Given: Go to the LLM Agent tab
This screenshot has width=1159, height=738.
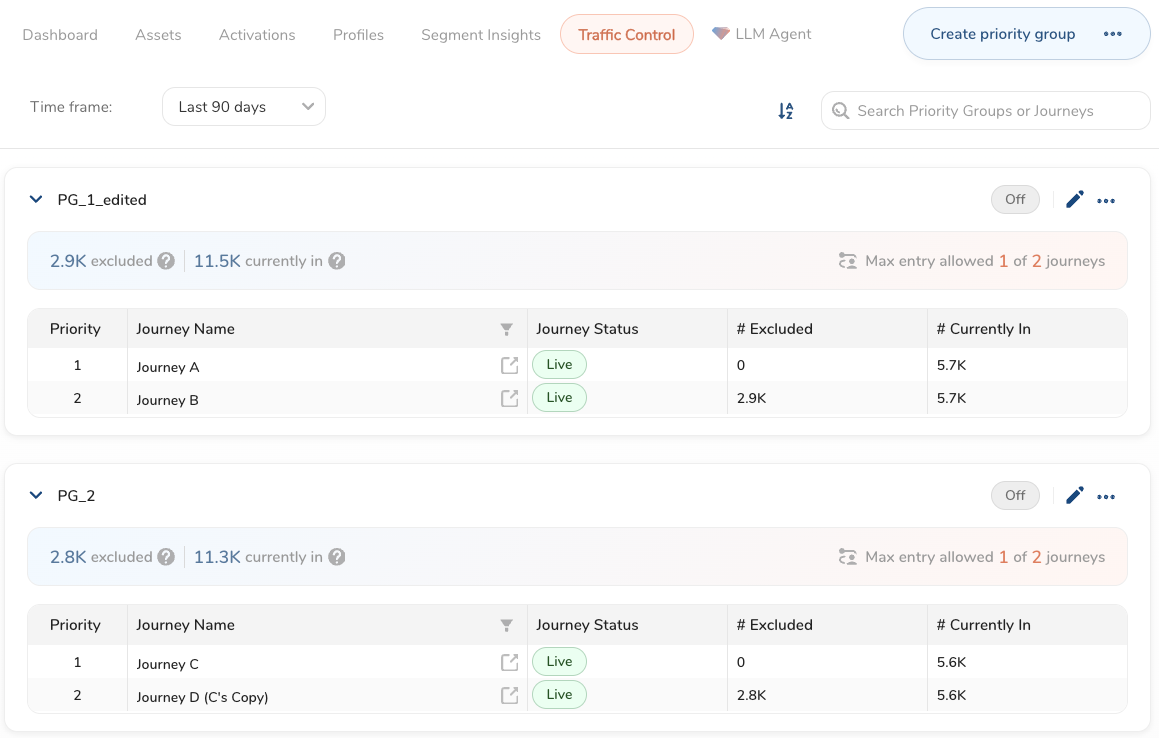Looking at the screenshot, I should tap(762, 34).
